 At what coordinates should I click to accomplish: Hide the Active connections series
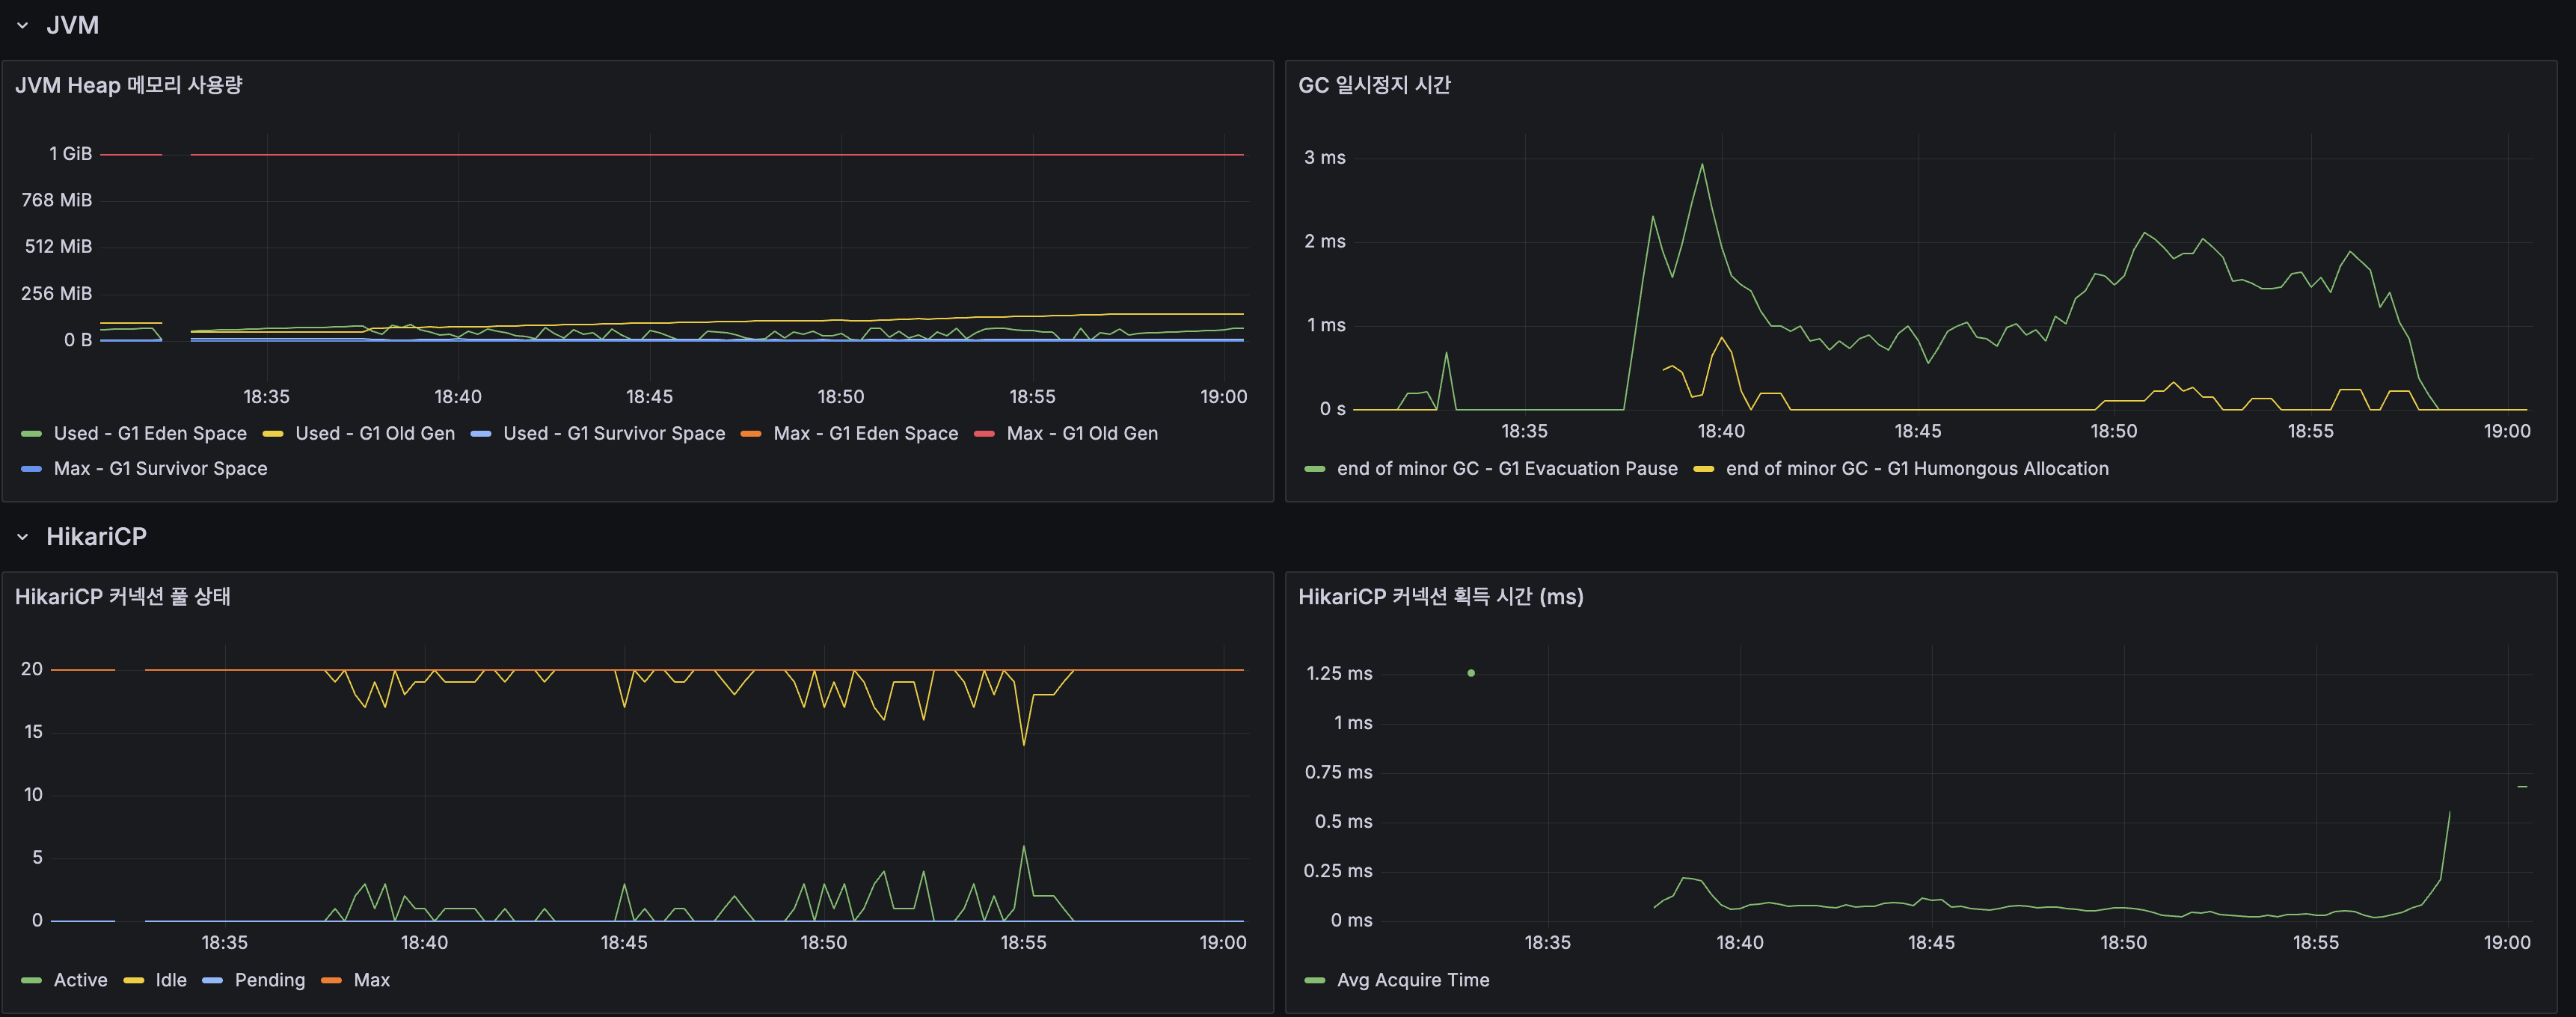[82, 980]
